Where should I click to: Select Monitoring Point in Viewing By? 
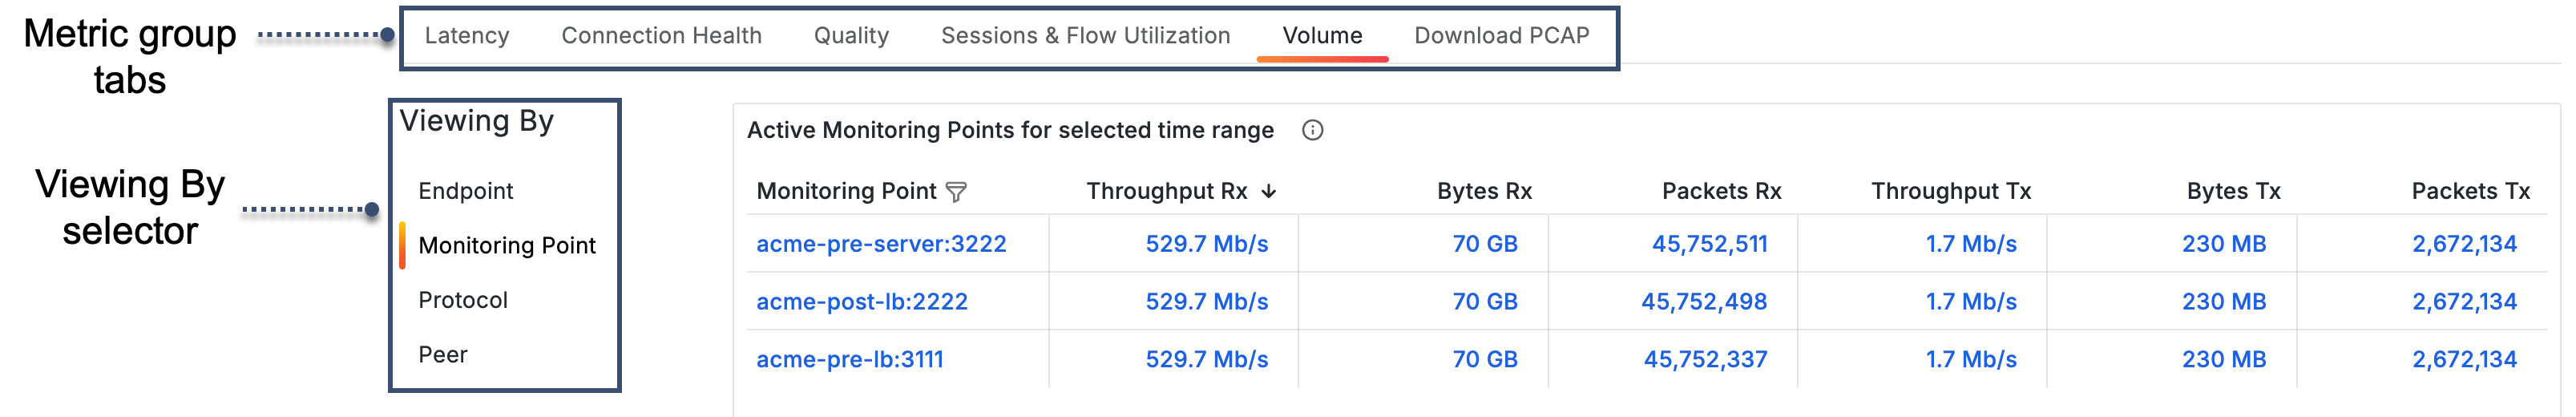[507, 246]
